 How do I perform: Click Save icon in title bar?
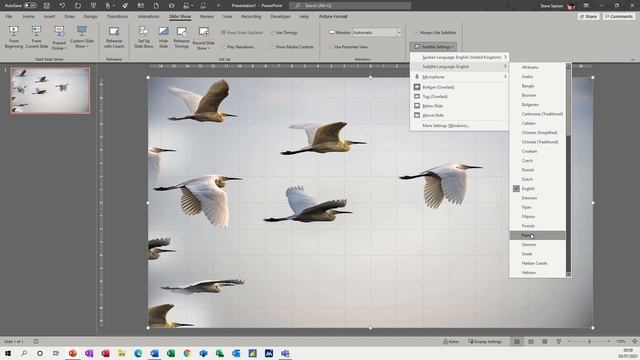click(47, 5)
